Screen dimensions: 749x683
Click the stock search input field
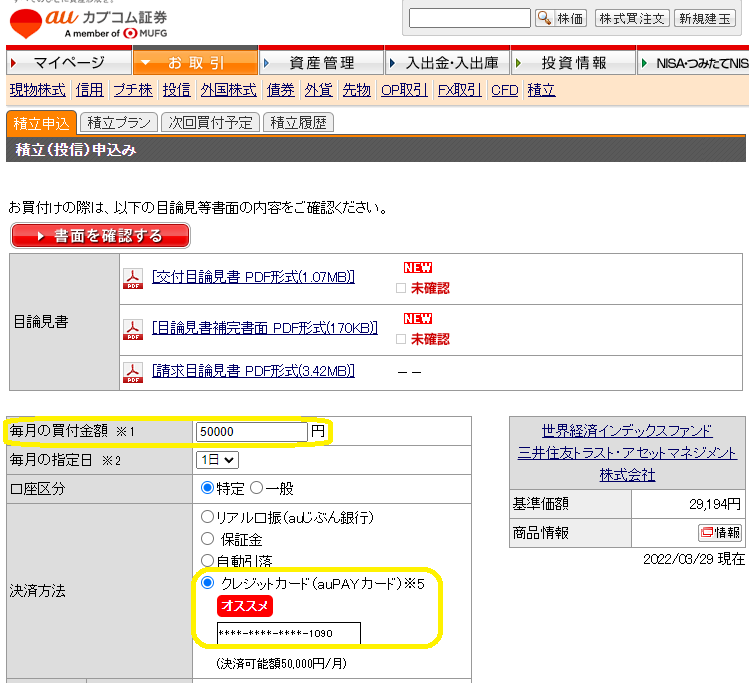(470, 18)
